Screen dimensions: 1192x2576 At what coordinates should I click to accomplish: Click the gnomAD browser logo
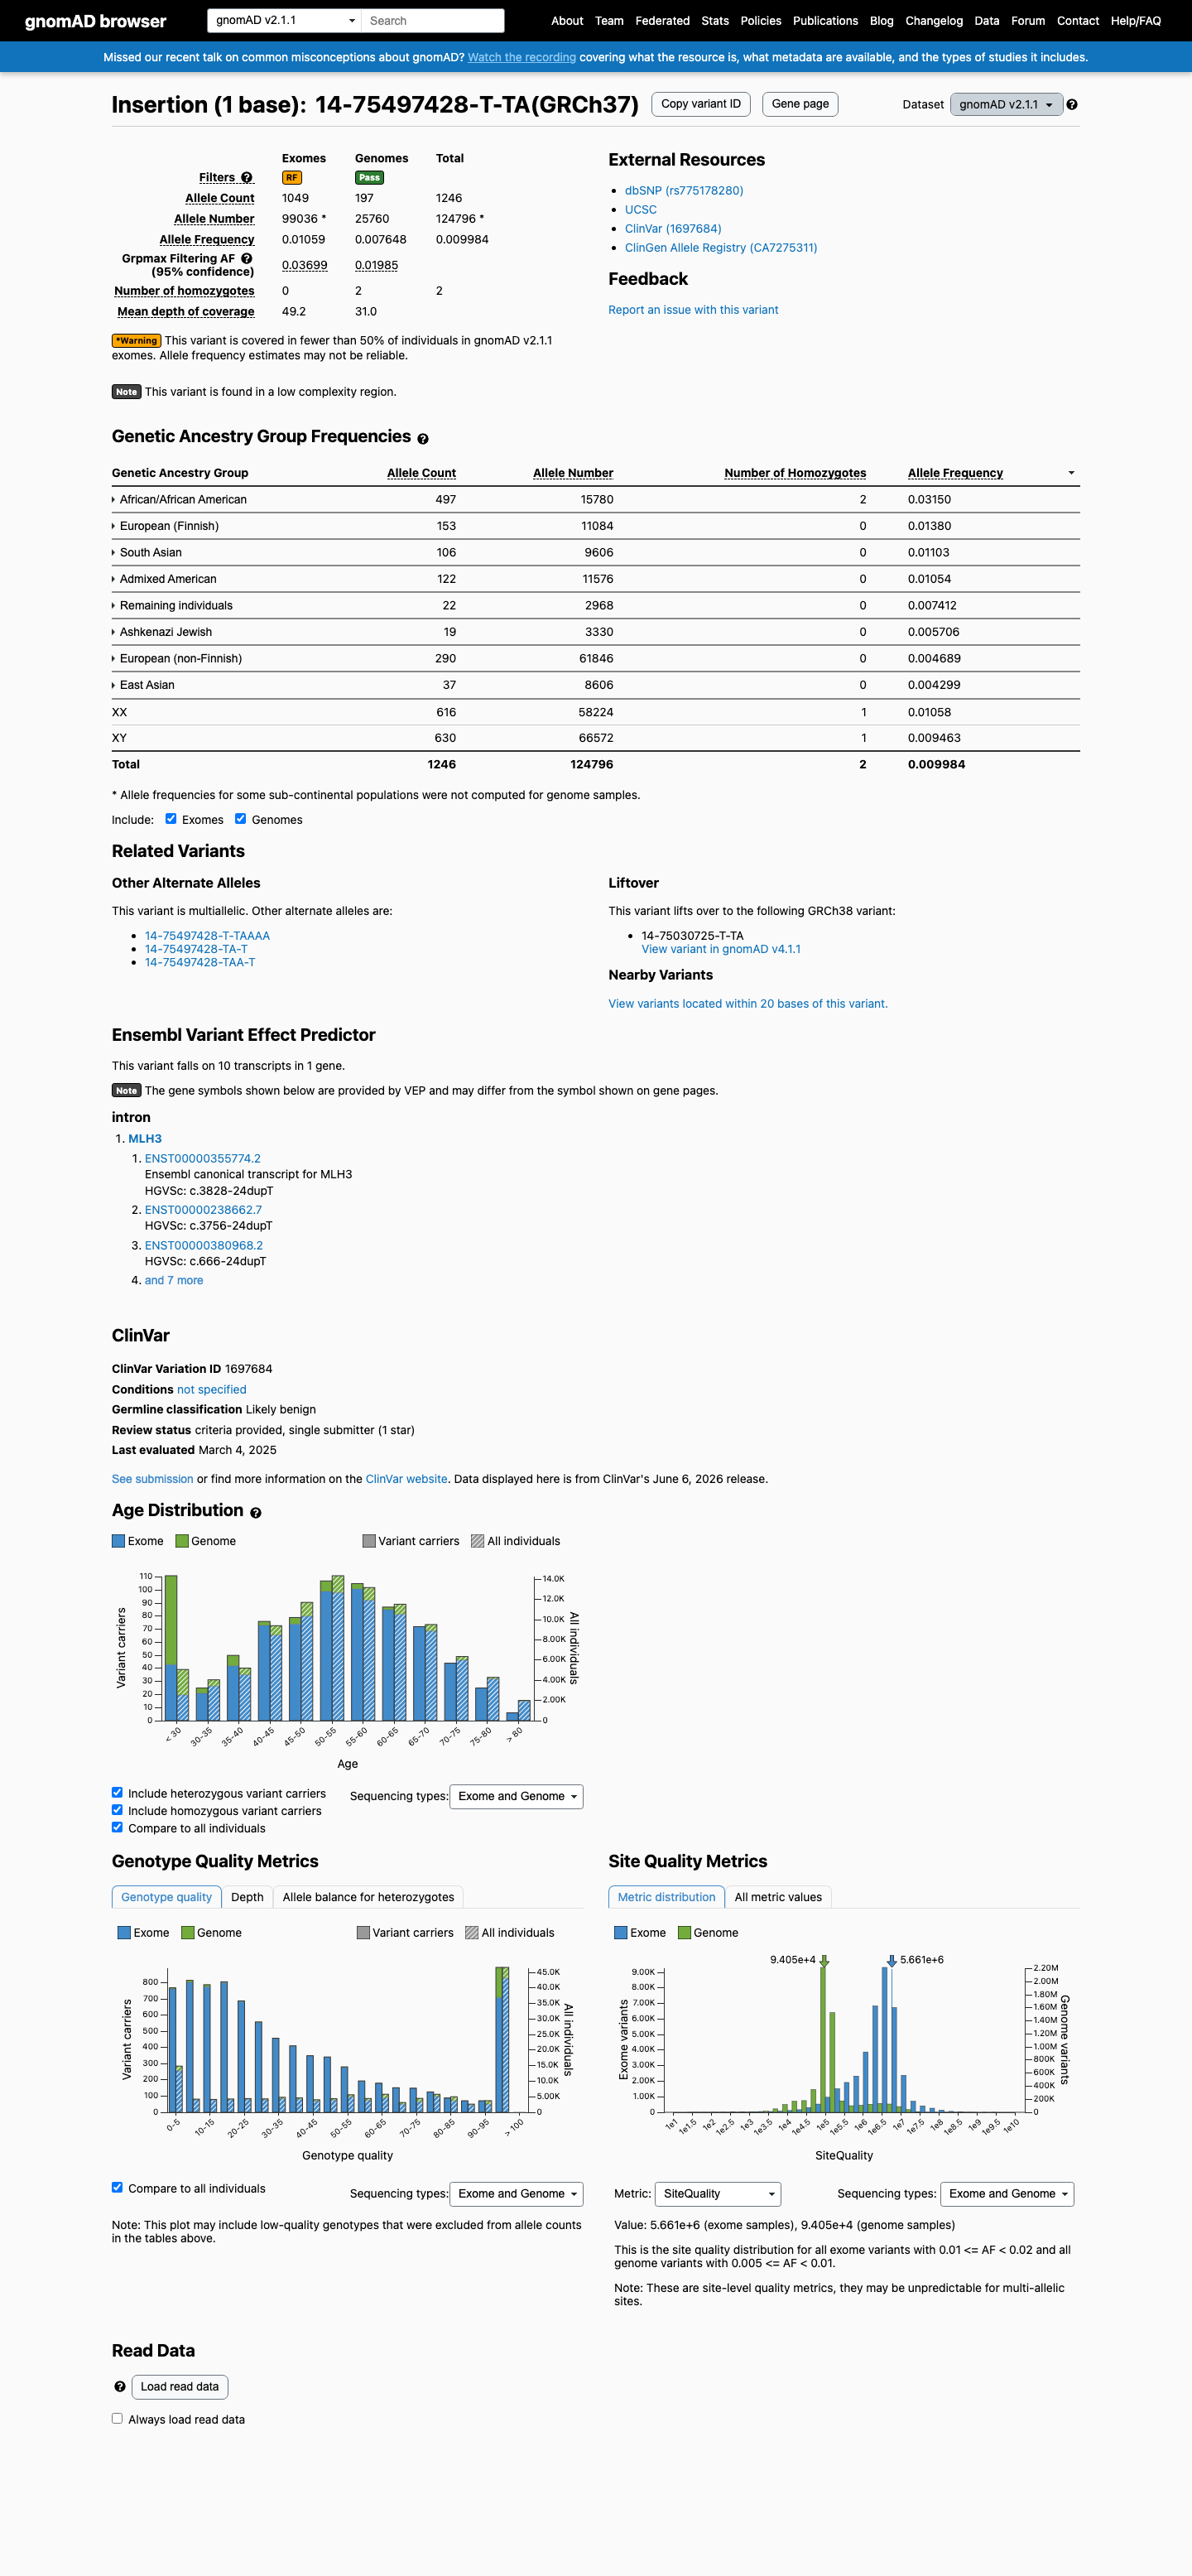click(x=96, y=21)
